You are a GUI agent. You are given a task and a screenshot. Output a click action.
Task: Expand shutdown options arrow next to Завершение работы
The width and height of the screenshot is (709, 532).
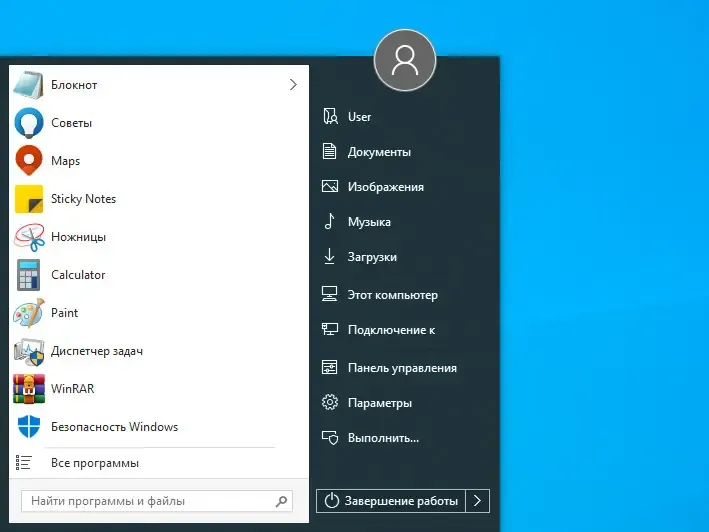click(x=477, y=501)
